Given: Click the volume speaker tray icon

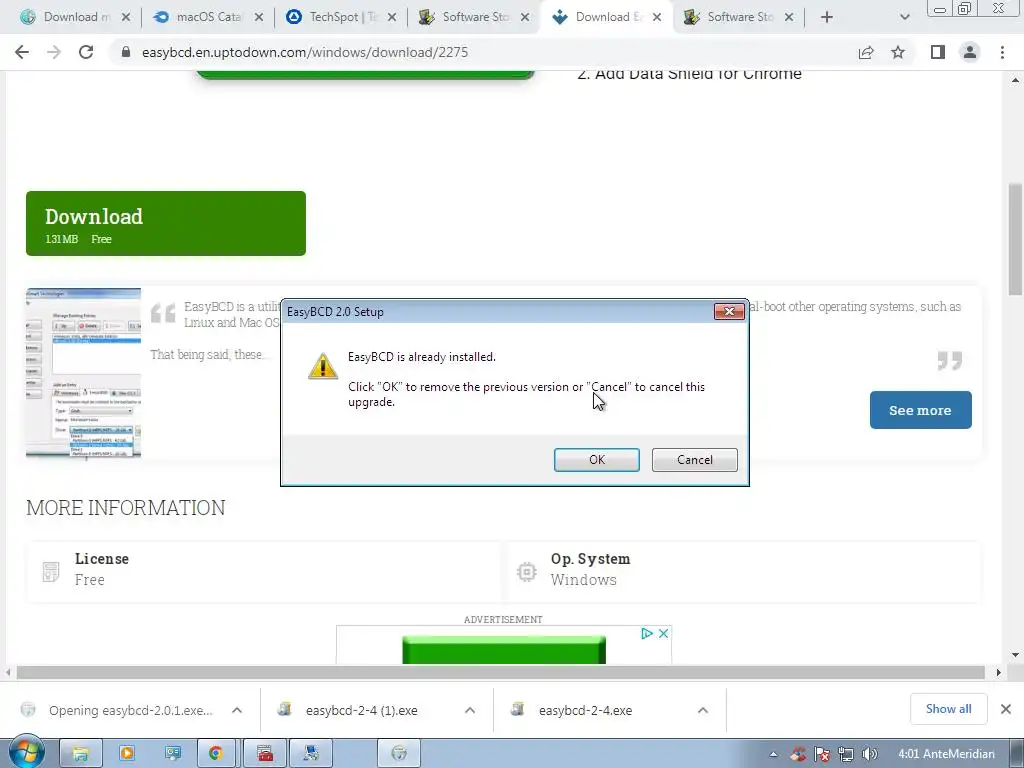Looking at the screenshot, I should 869,754.
